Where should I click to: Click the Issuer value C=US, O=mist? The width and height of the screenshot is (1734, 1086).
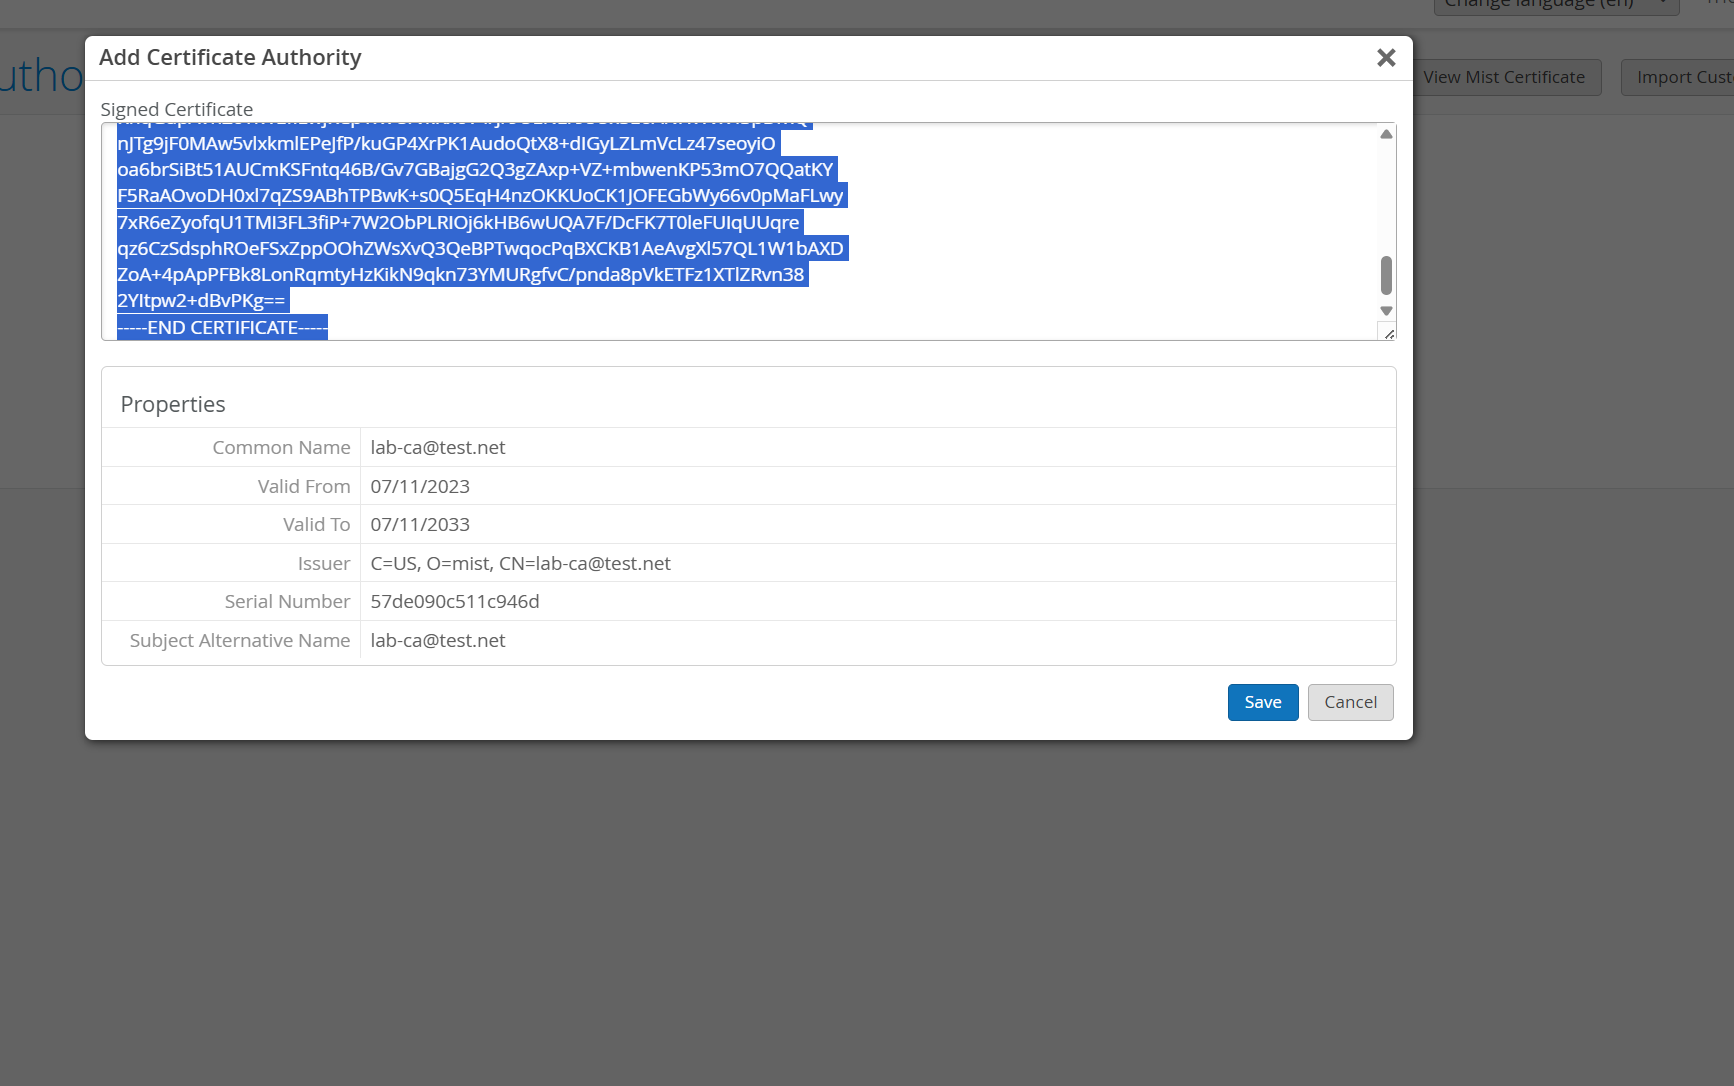pos(520,563)
